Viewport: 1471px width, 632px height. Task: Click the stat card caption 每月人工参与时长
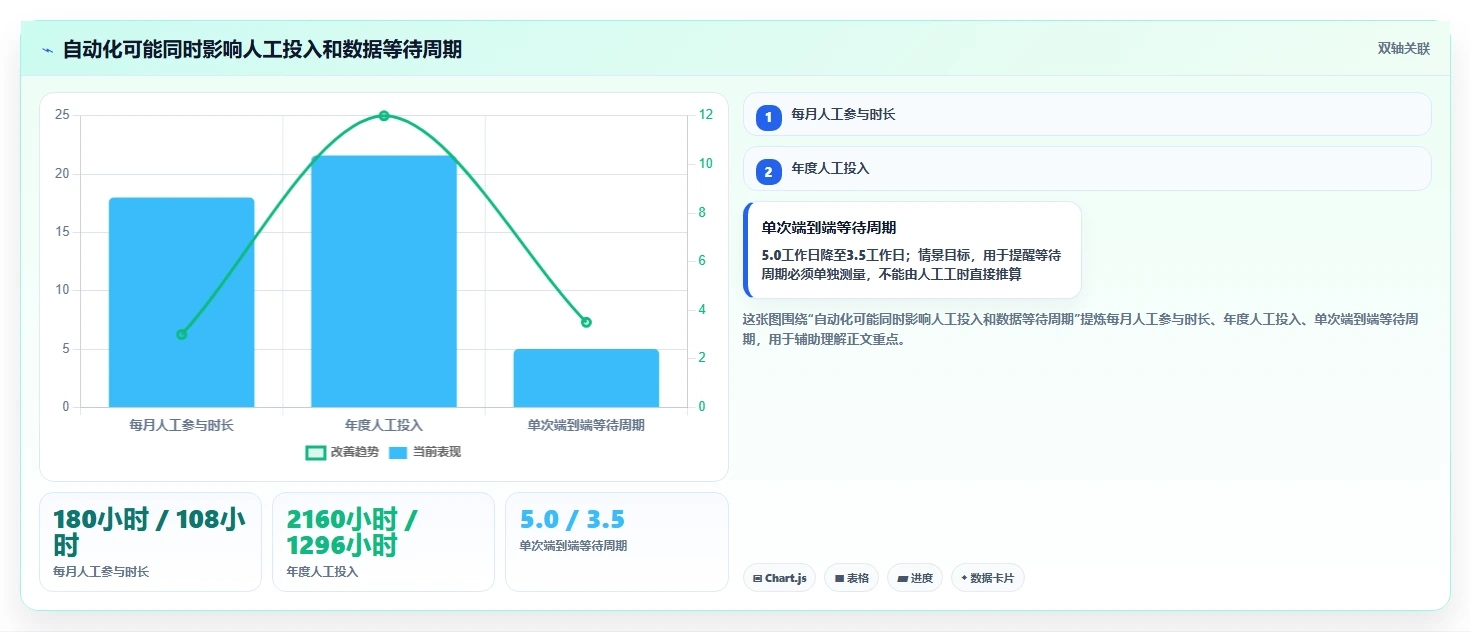[x=101, y=571]
